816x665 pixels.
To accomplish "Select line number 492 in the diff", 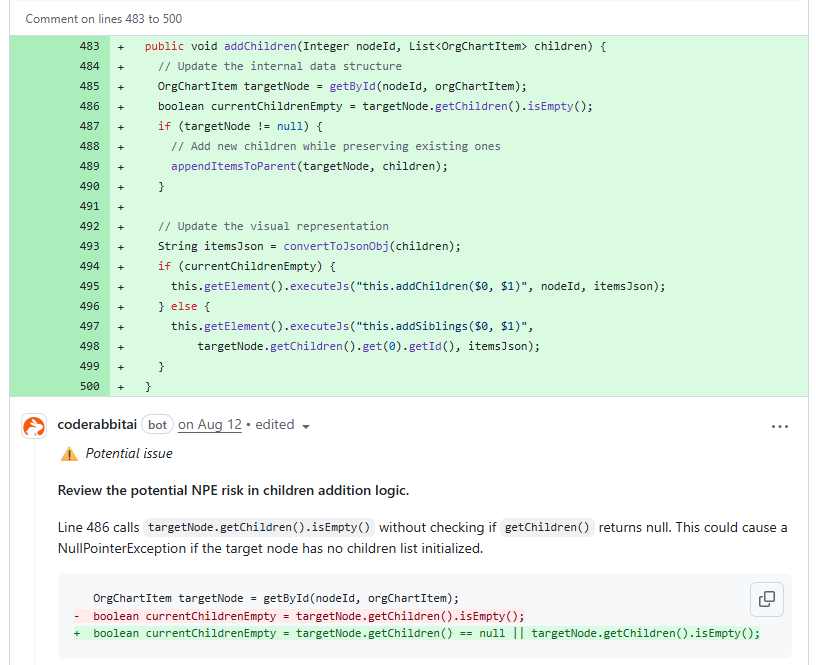I will tap(89, 226).
